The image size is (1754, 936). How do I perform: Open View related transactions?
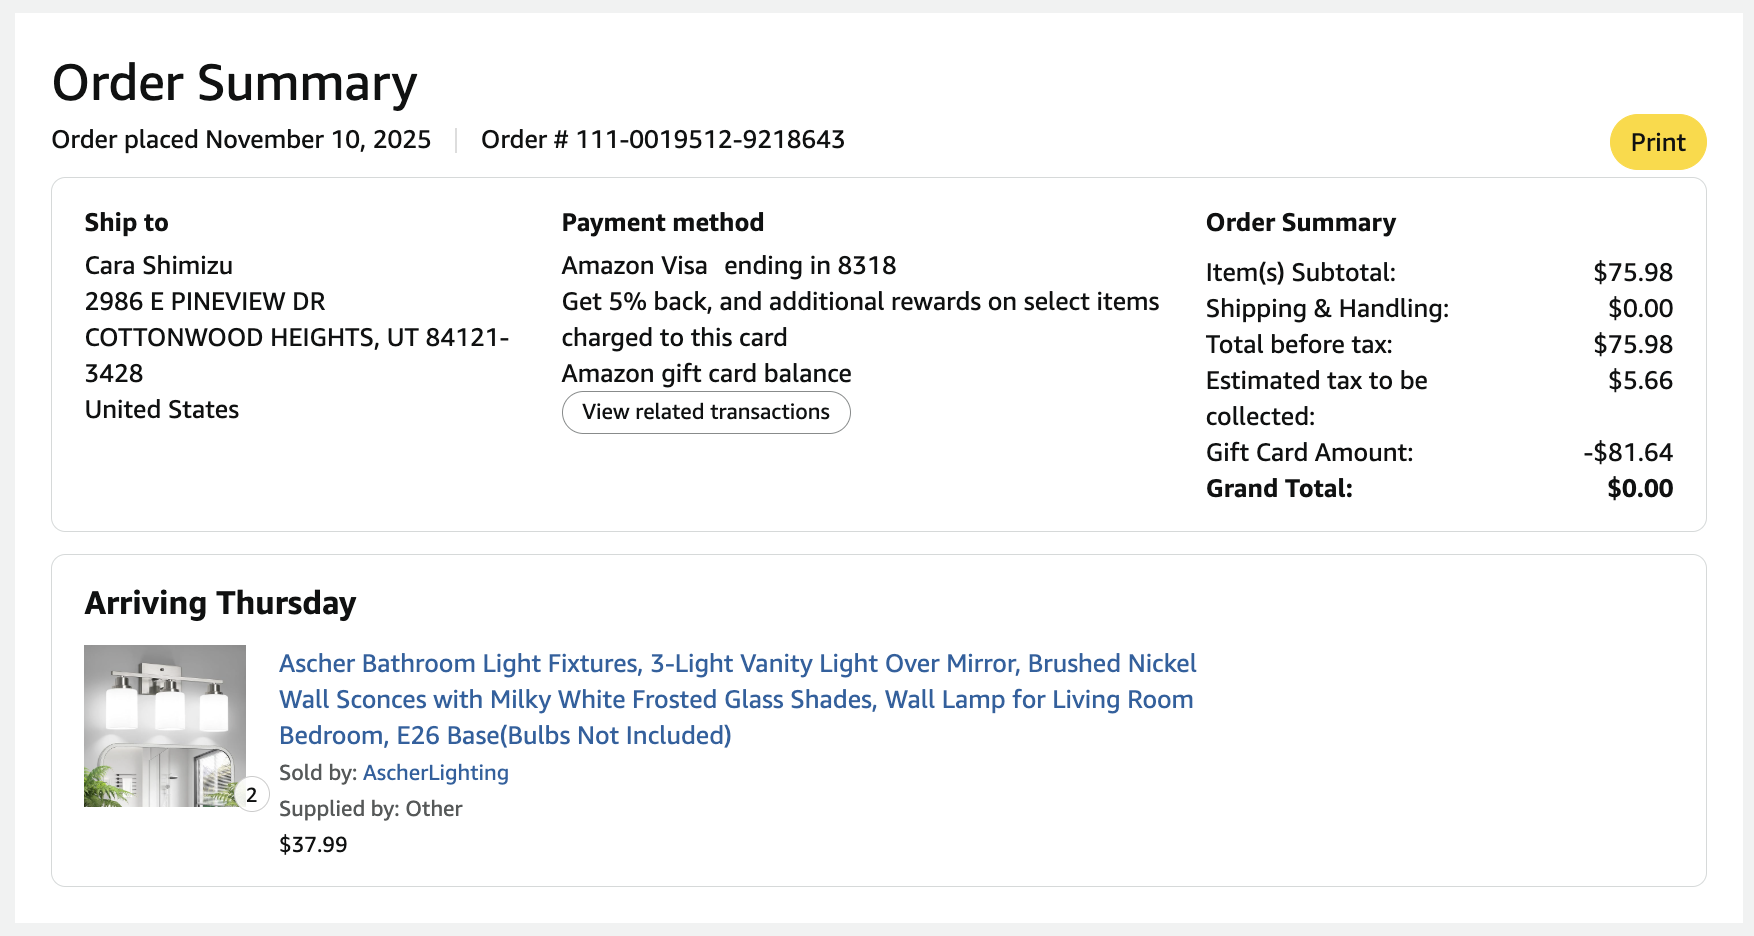click(x=705, y=412)
